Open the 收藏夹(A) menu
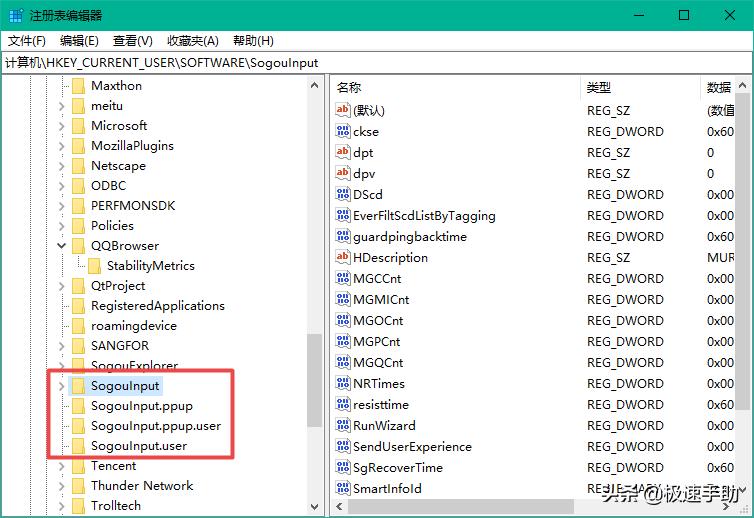This screenshot has height=518, width=754. point(193,41)
